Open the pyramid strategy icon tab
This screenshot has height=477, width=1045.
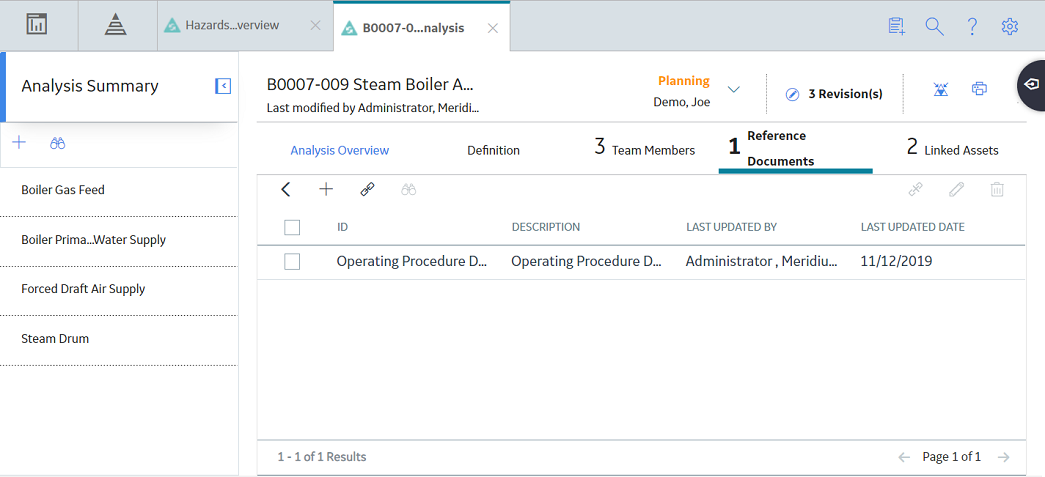(x=116, y=25)
